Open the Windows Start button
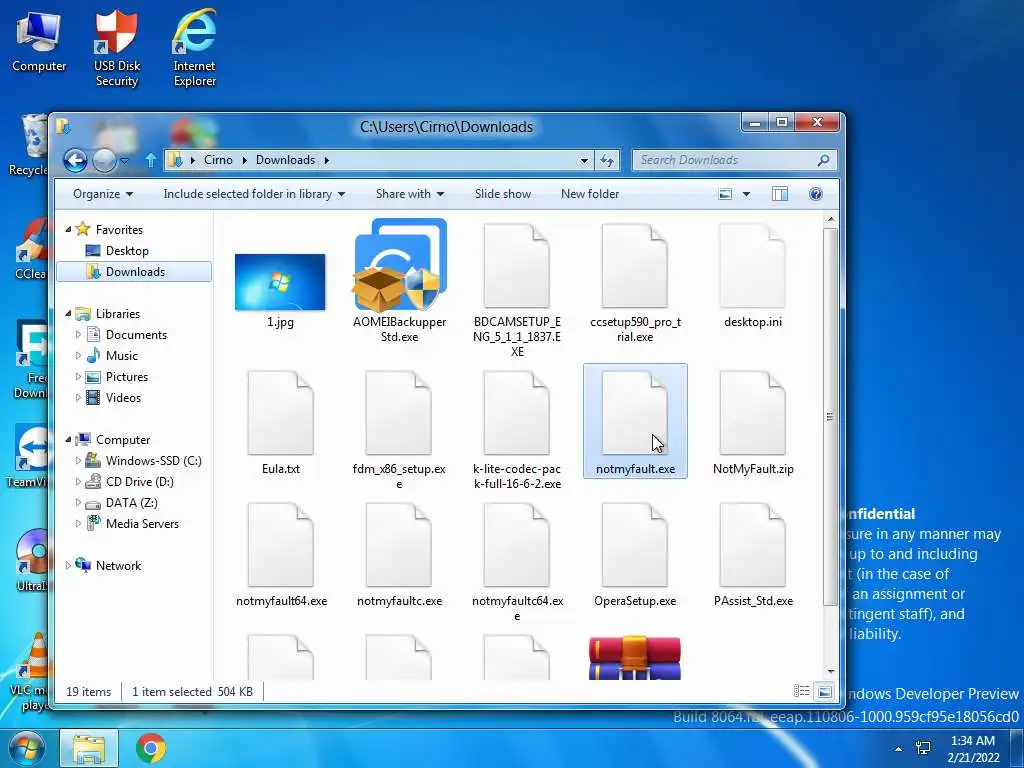Viewport: 1024px width, 768px height. click(25, 748)
